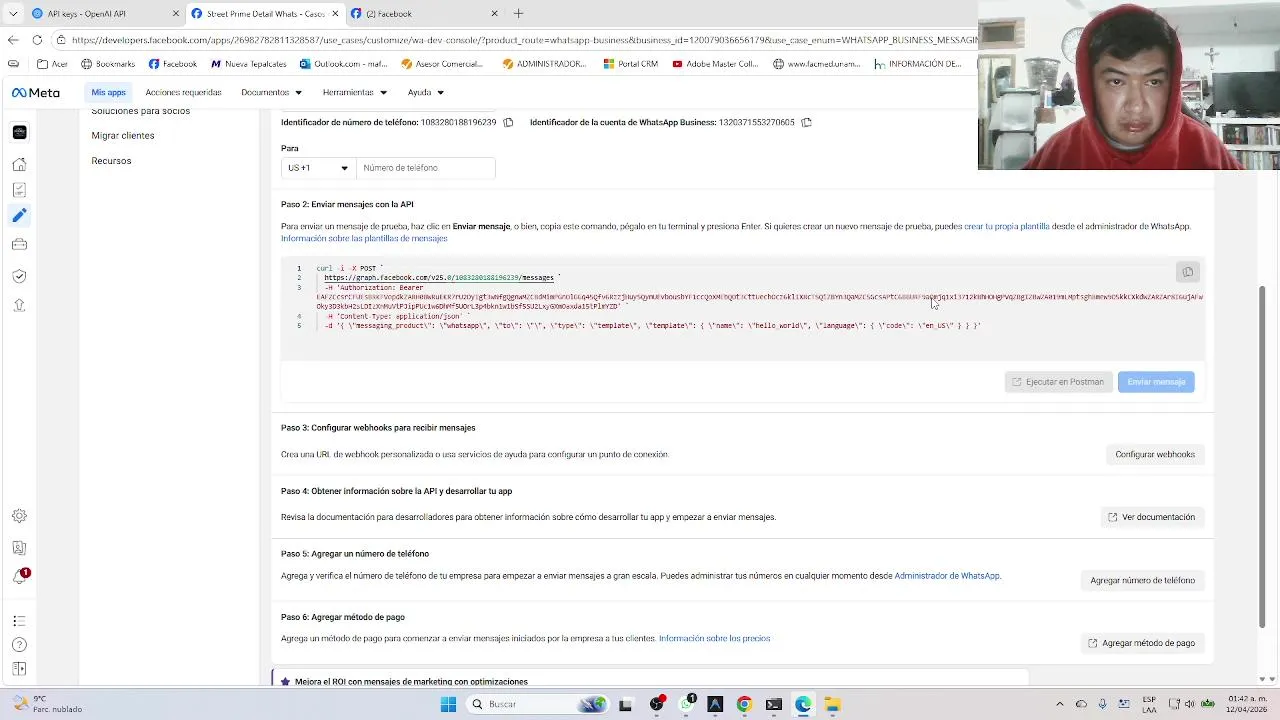Open File Explorer from the taskbar
Viewport: 1280px width, 720px height.
[832, 704]
